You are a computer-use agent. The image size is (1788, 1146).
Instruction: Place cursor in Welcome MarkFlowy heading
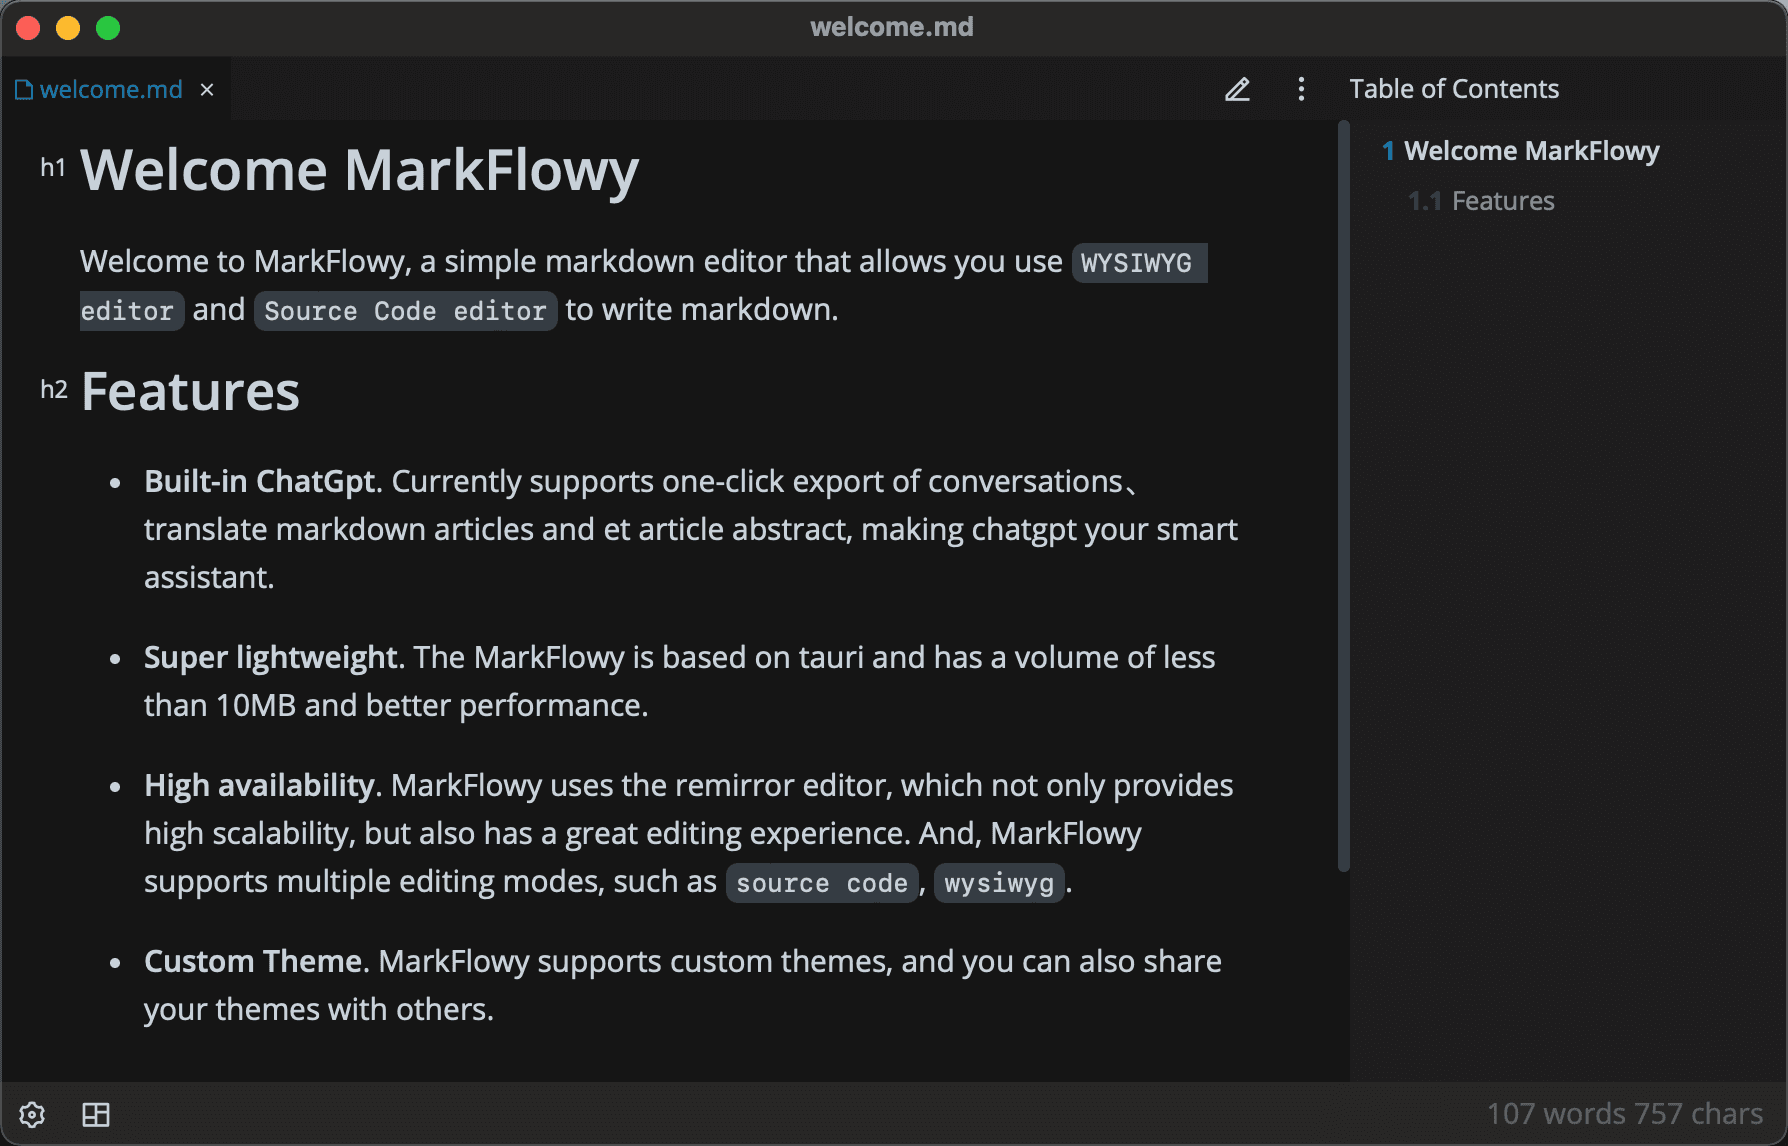(359, 170)
